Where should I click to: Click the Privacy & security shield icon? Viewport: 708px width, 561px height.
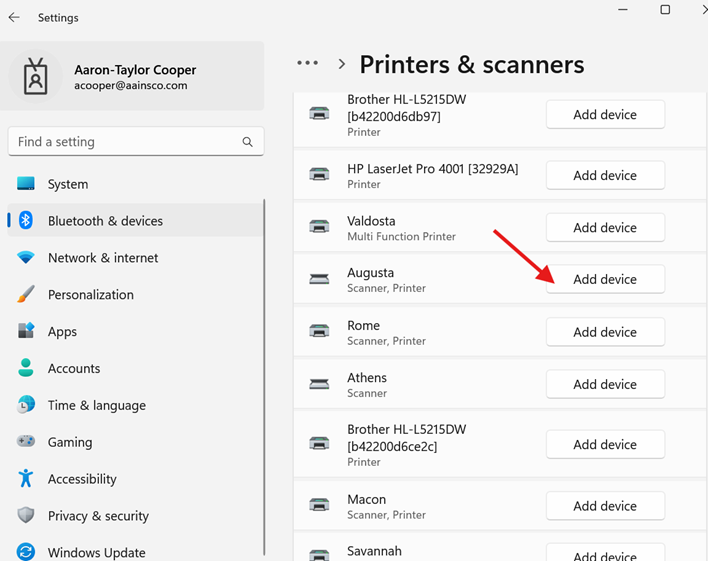pos(26,516)
